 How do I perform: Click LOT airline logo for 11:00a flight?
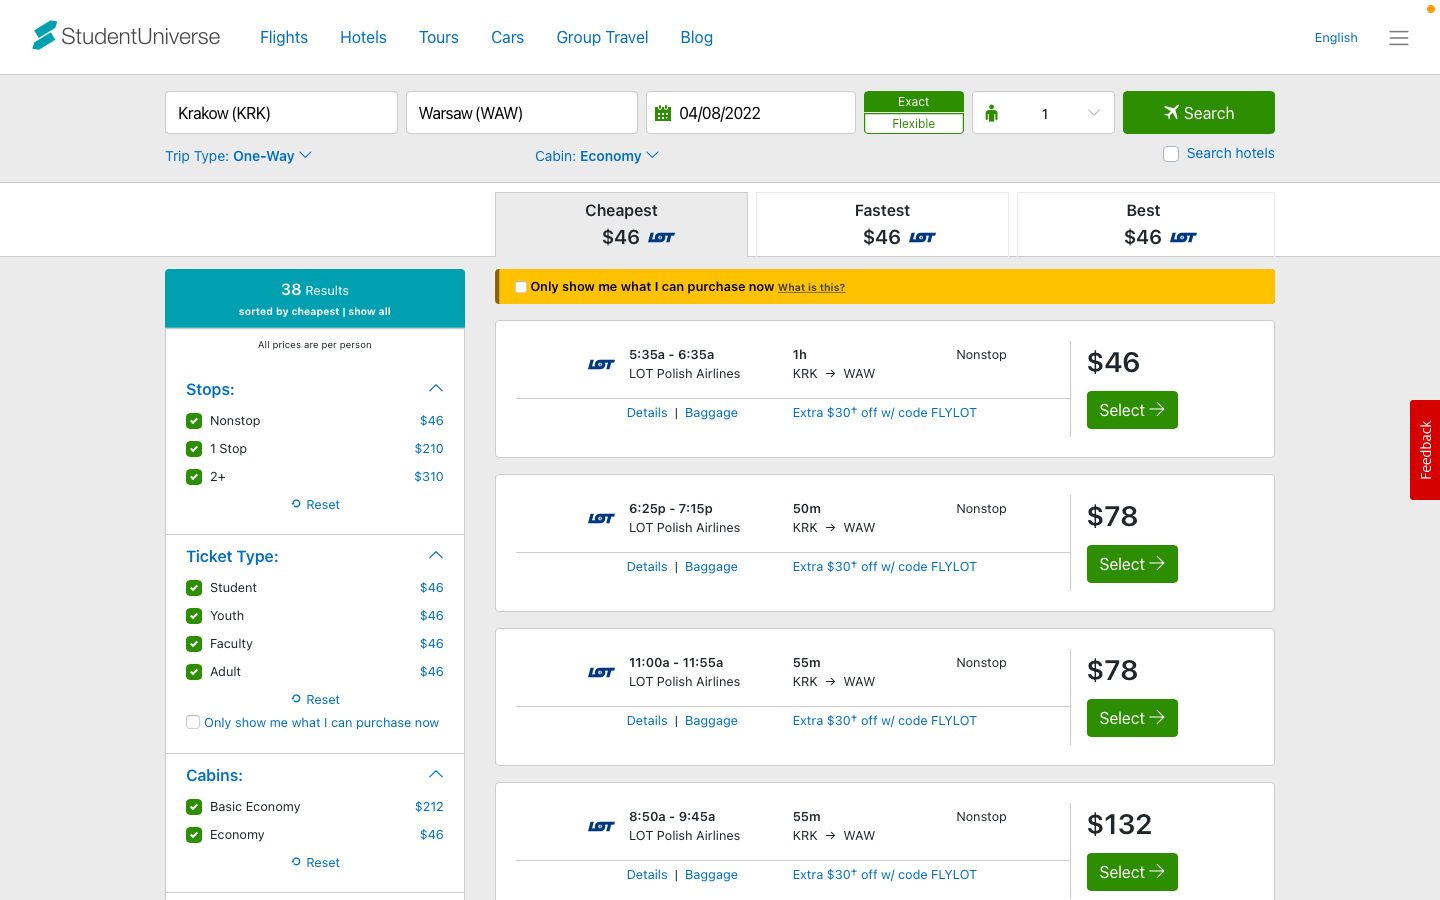(601, 673)
